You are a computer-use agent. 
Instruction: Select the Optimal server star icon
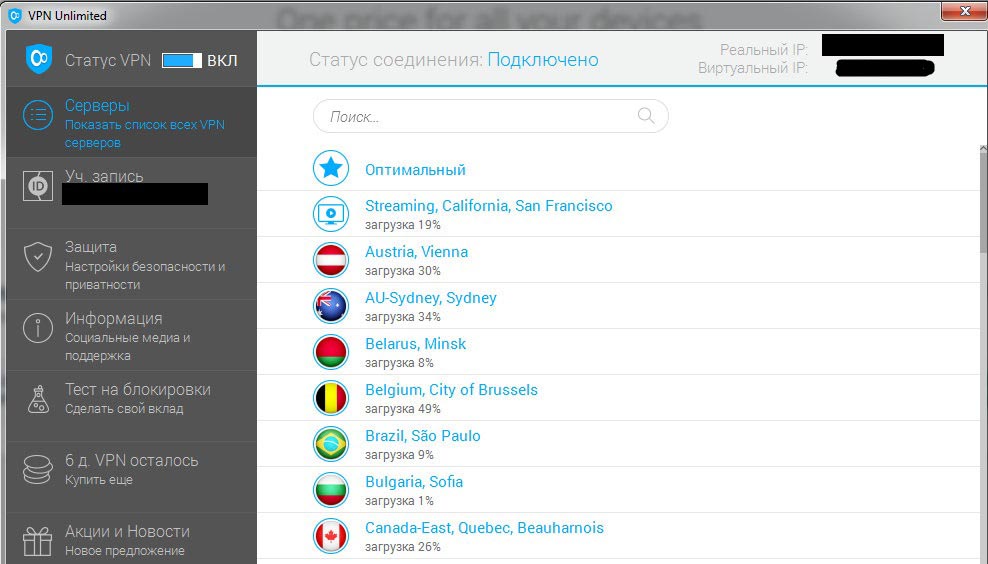330,169
